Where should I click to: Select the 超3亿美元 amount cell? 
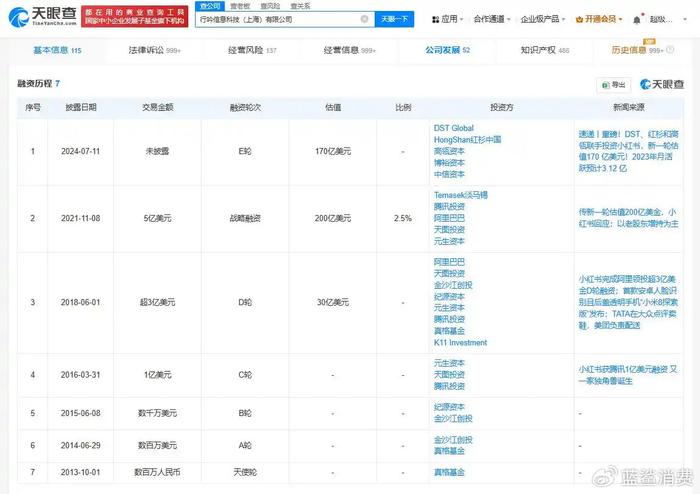[157, 303]
